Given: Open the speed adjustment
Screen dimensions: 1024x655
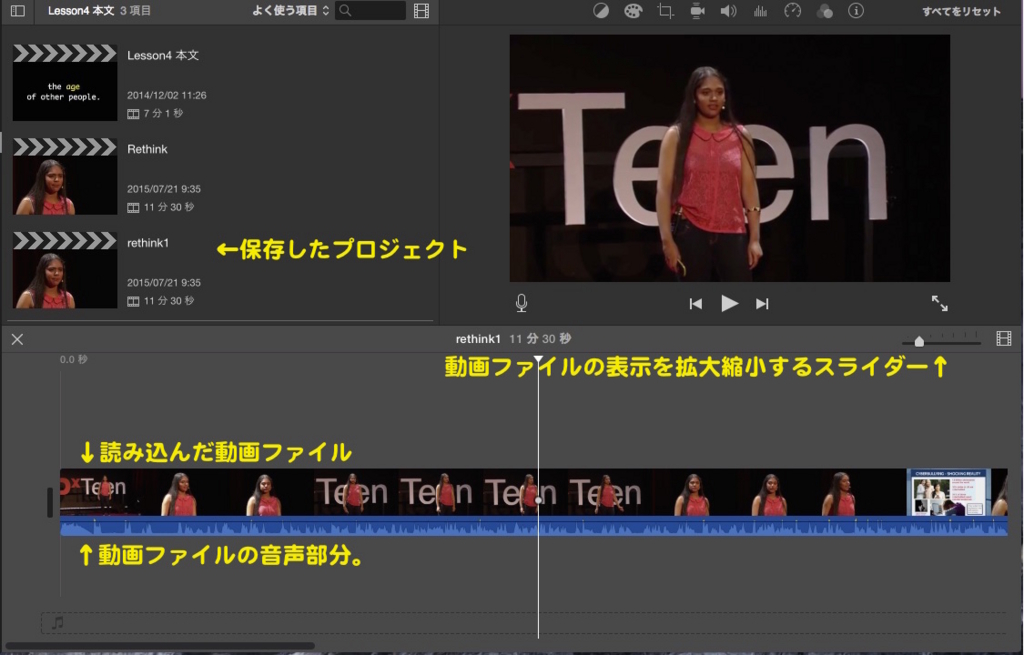Looking at the screenshot, I should [792, 10].
